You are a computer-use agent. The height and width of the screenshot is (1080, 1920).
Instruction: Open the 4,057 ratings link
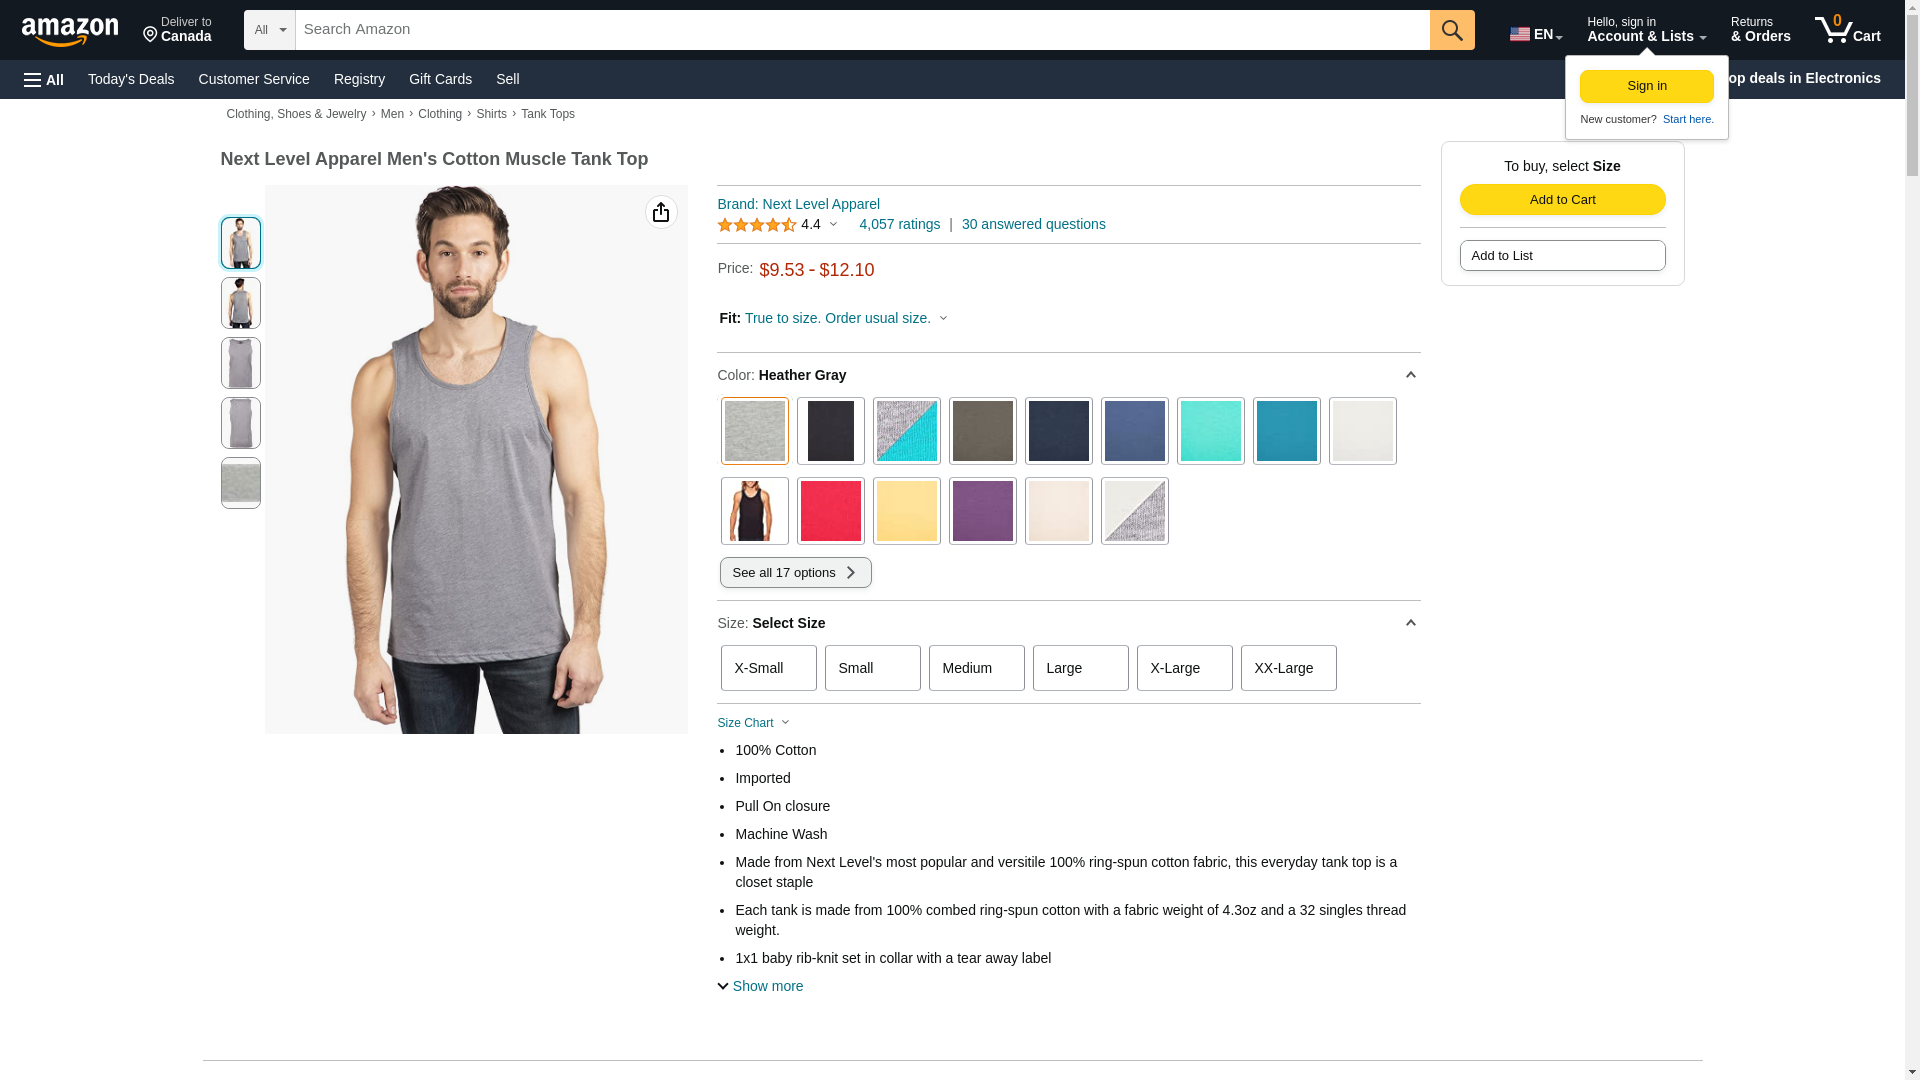pyautogui.click(x=899, y=224)
